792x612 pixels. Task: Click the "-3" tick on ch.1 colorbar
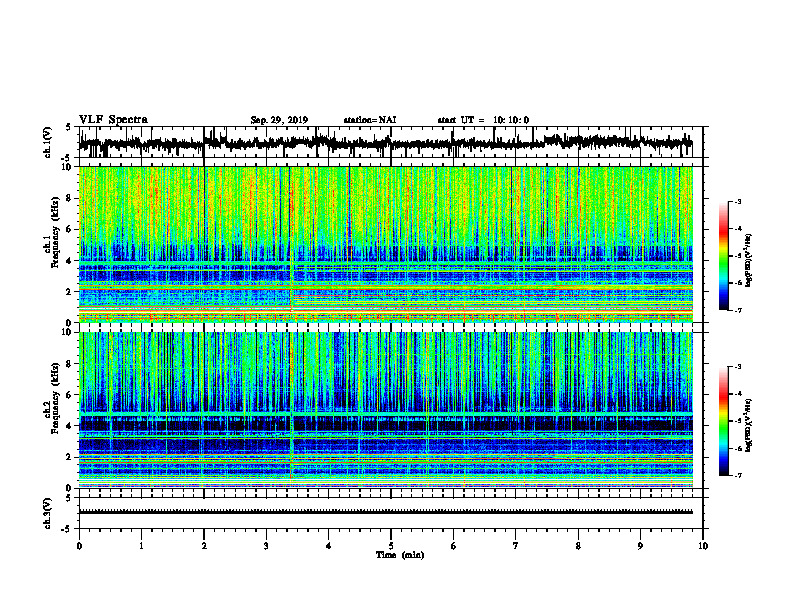[x=738, y=202]
